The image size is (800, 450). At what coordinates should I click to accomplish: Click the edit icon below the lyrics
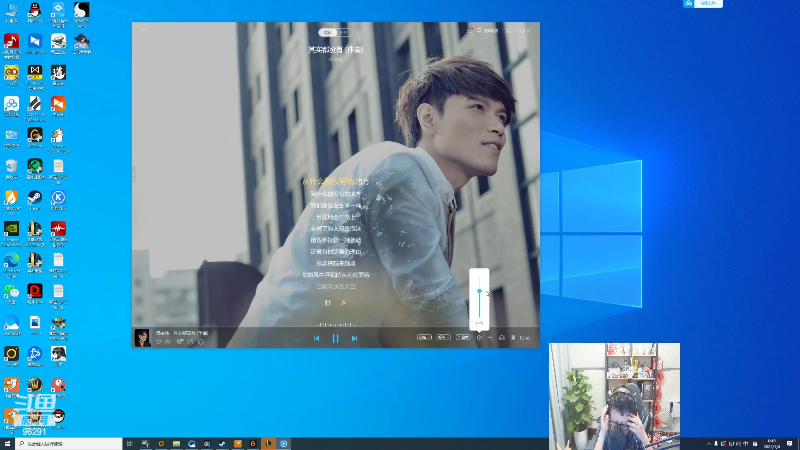coord(343,303)
